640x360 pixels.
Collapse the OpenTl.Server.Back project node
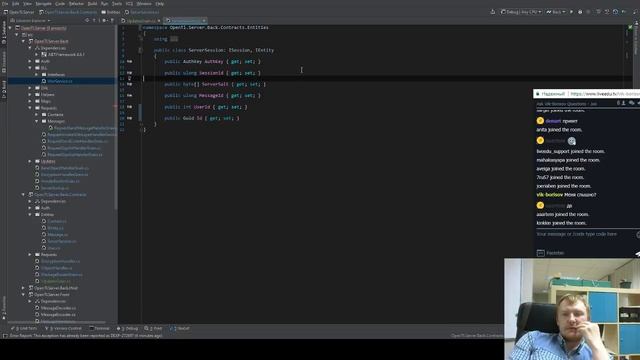[x=23, y=41]
